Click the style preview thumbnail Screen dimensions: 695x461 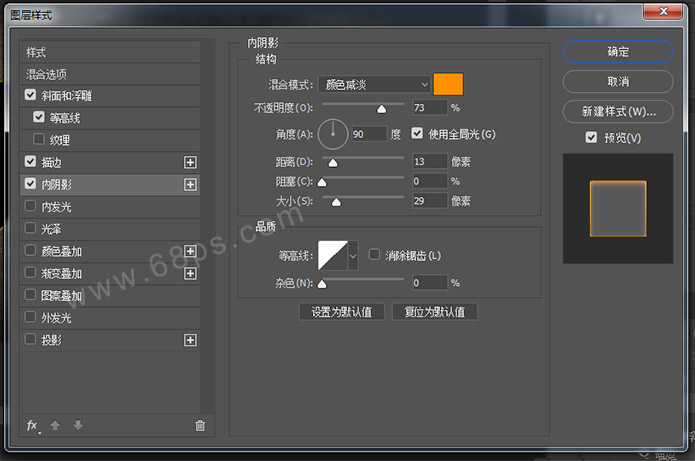click(x=618, y=208)
